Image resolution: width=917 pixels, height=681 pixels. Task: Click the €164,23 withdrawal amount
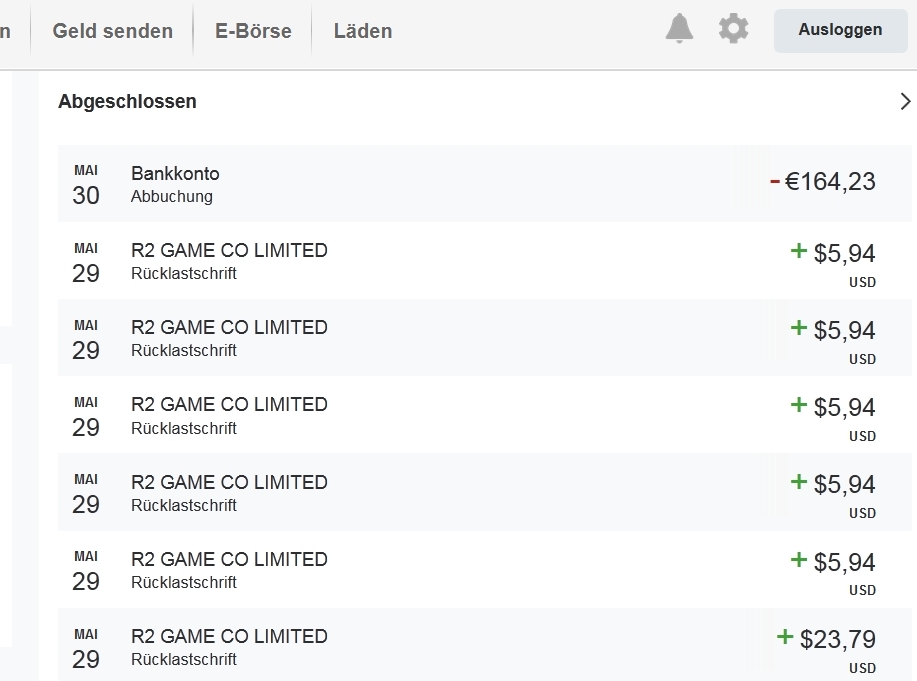tap(830, 182)
